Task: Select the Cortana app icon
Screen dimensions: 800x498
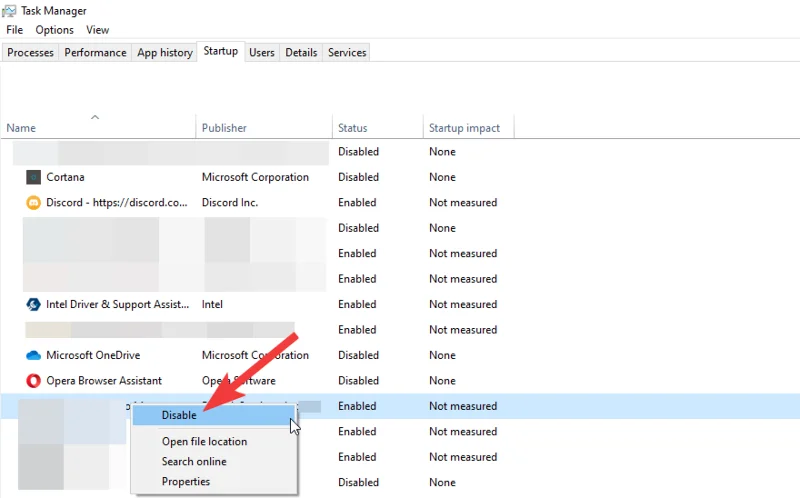Action: coord(33,177)
